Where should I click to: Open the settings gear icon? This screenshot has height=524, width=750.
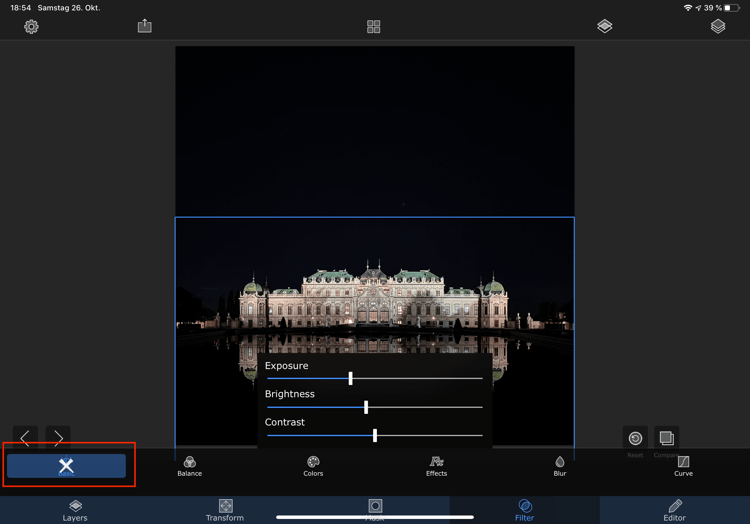(31, 26)
